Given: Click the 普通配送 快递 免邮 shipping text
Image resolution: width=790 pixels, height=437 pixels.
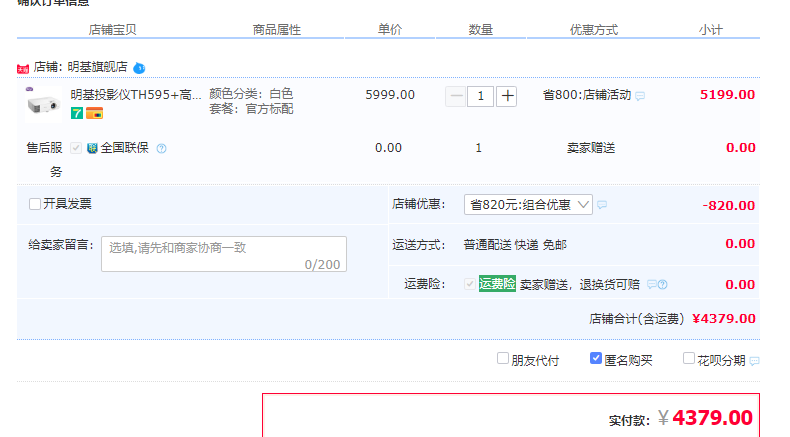Looking at the screenshot, I should point(515,245).
